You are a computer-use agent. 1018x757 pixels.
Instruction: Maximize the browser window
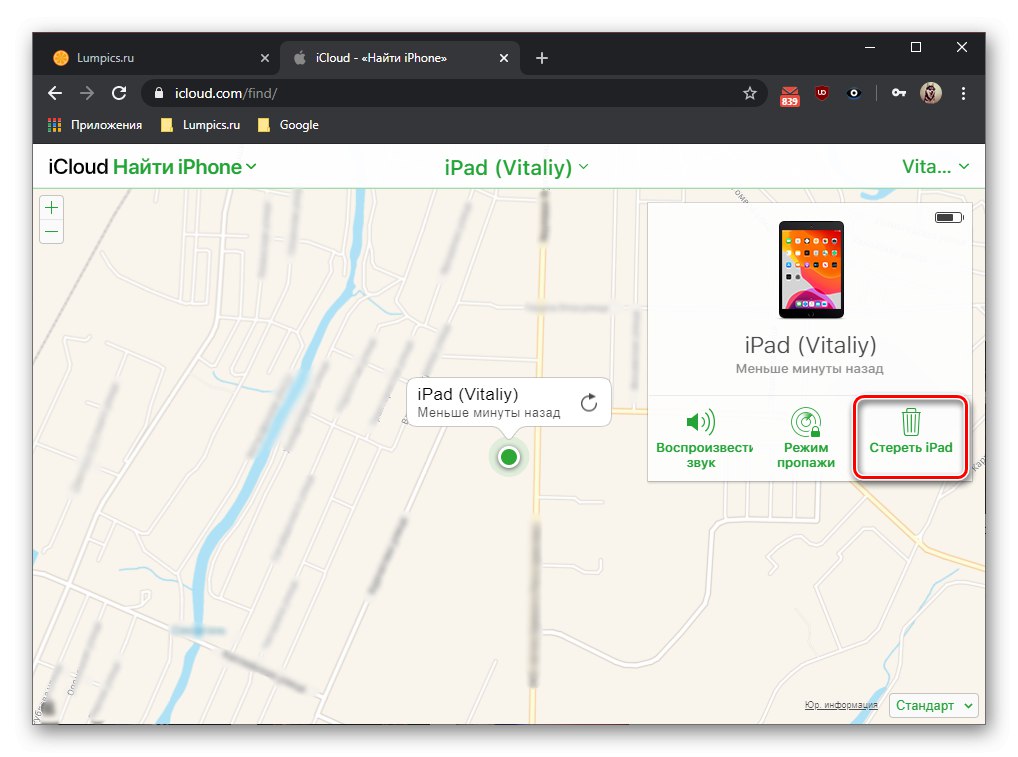coord(916,47)
